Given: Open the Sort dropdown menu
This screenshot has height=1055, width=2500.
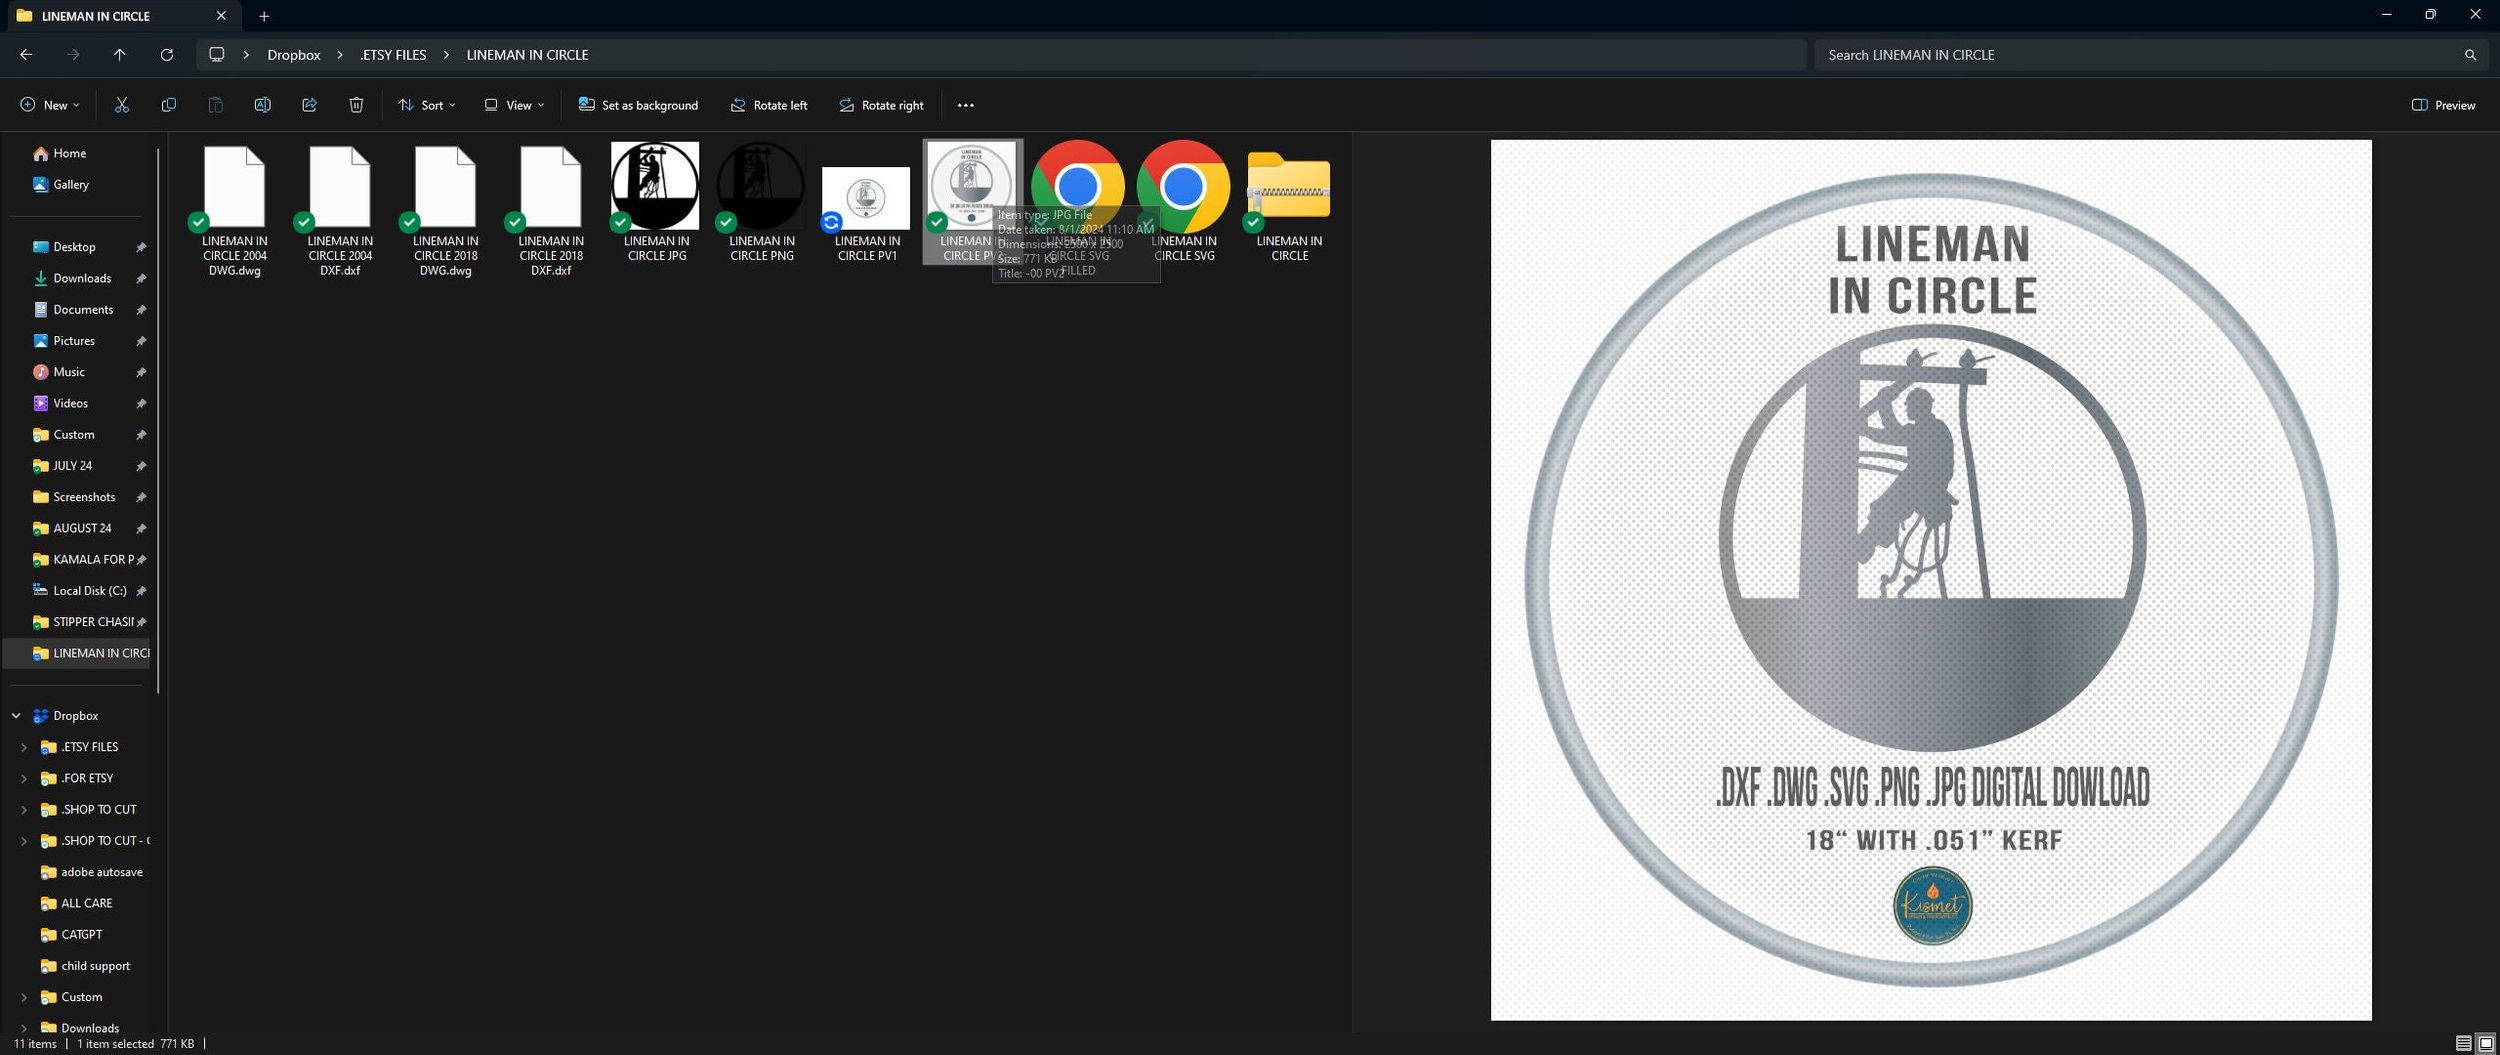Looking at the screenshot, I should point(427,105).
